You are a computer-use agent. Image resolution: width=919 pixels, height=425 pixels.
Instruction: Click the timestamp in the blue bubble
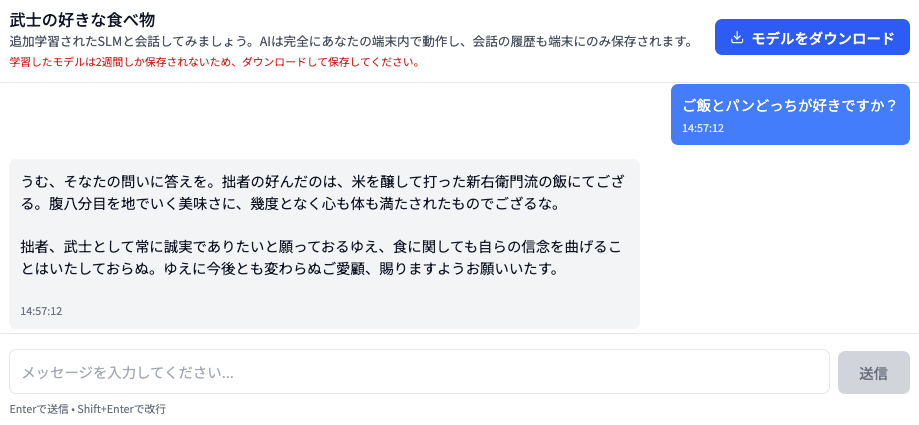pyautogui.click(x=703, y=128)
